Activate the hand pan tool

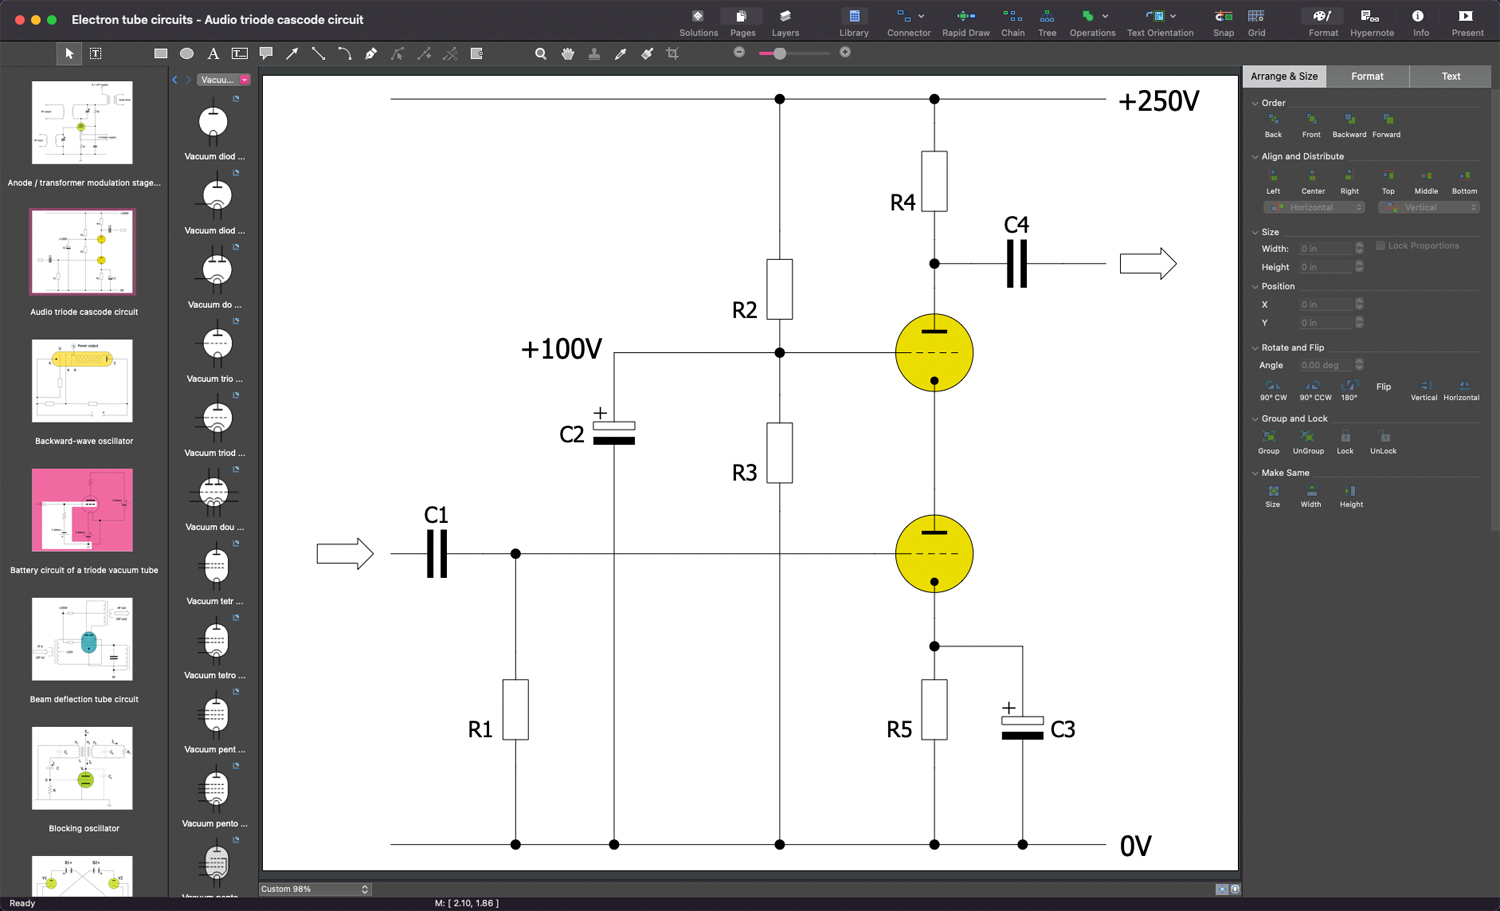[x=568, y=54]
